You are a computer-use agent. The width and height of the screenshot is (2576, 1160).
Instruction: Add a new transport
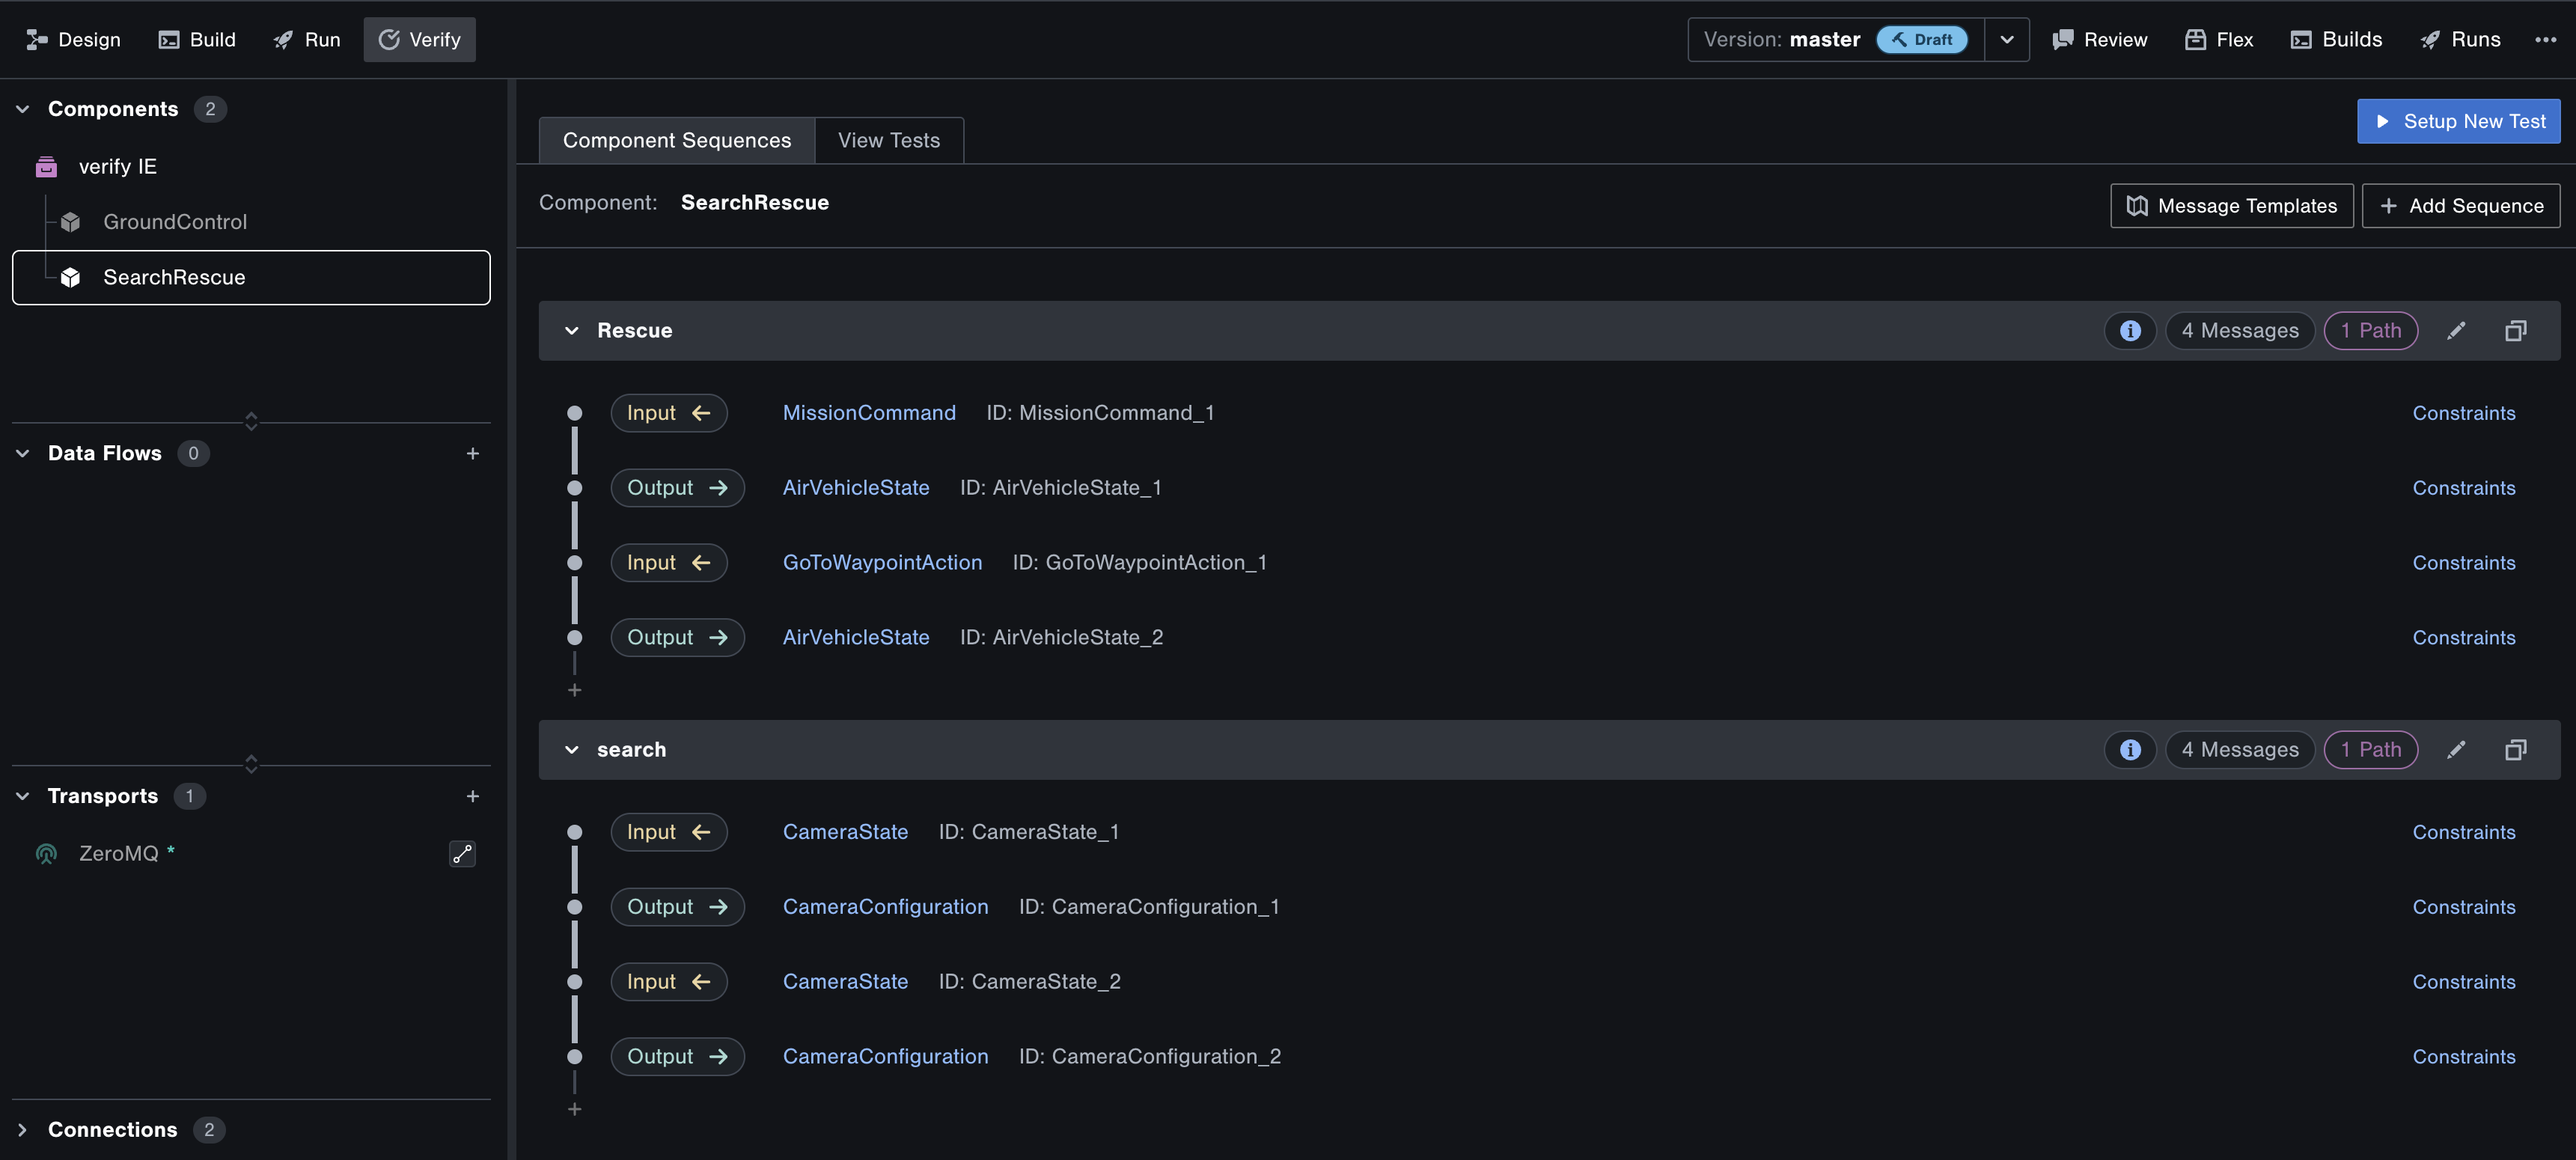point(473,796)
